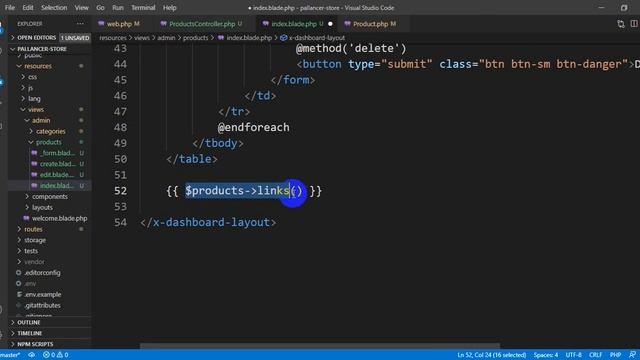The image size is (640, 360).
Task: Open the Run menu
Action: [x=118, y=8]
